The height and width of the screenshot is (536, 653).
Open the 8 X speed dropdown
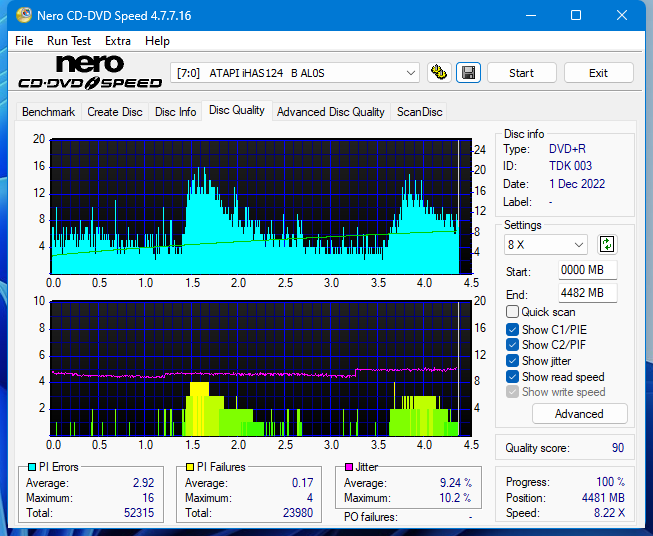[x=546, y=244]
